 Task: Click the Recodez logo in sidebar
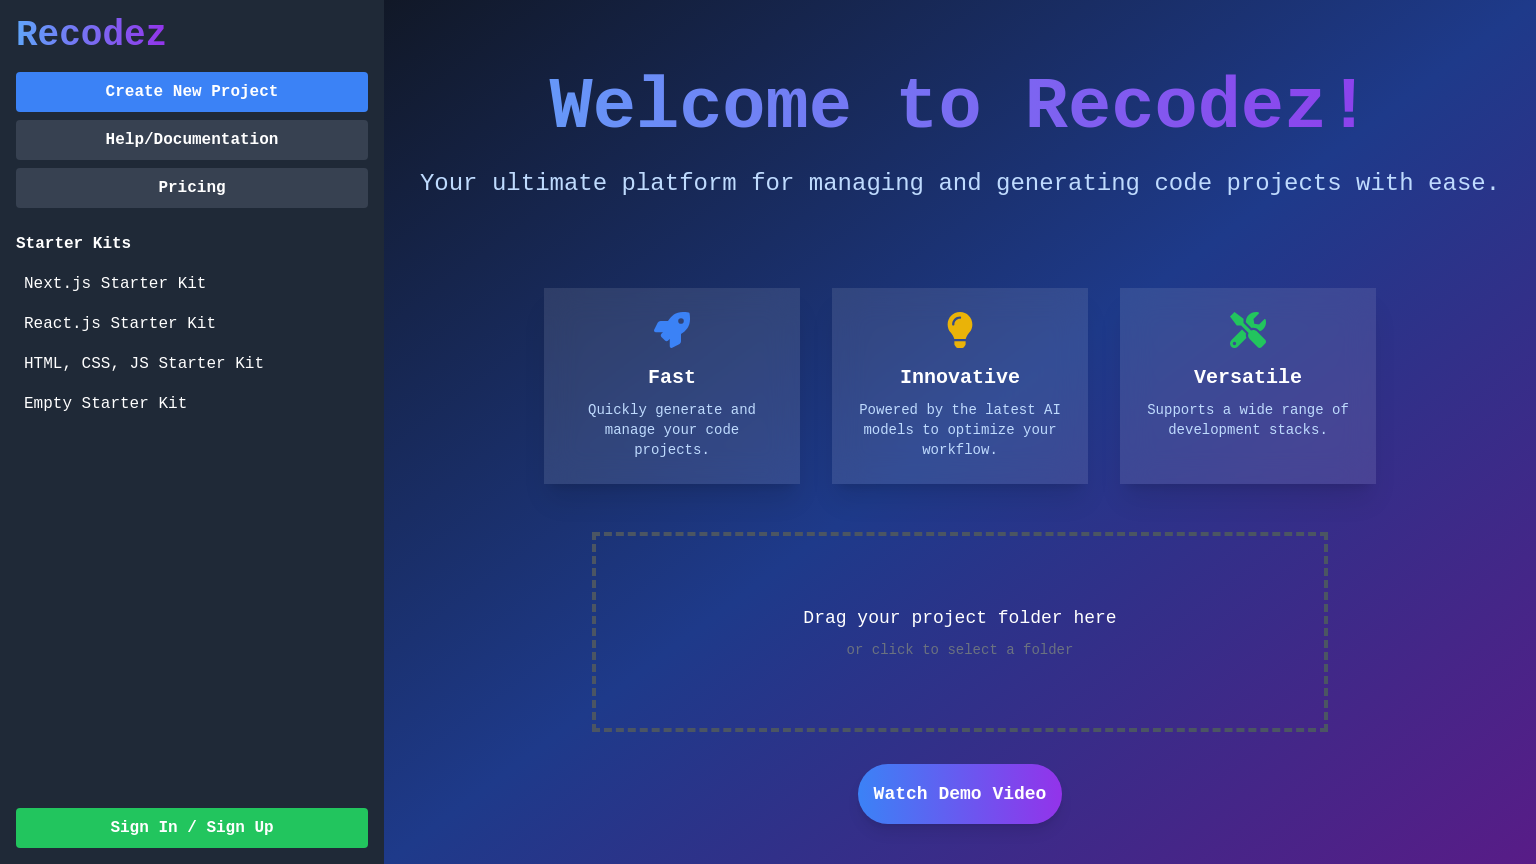coord(91,35)
